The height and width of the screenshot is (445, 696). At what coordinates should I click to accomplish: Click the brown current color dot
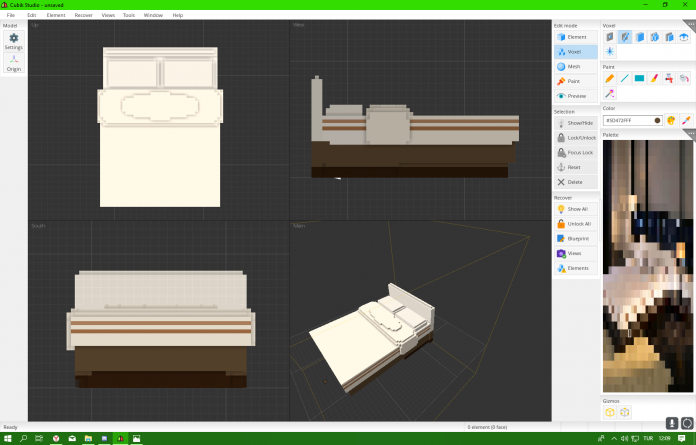click(657, 120)
